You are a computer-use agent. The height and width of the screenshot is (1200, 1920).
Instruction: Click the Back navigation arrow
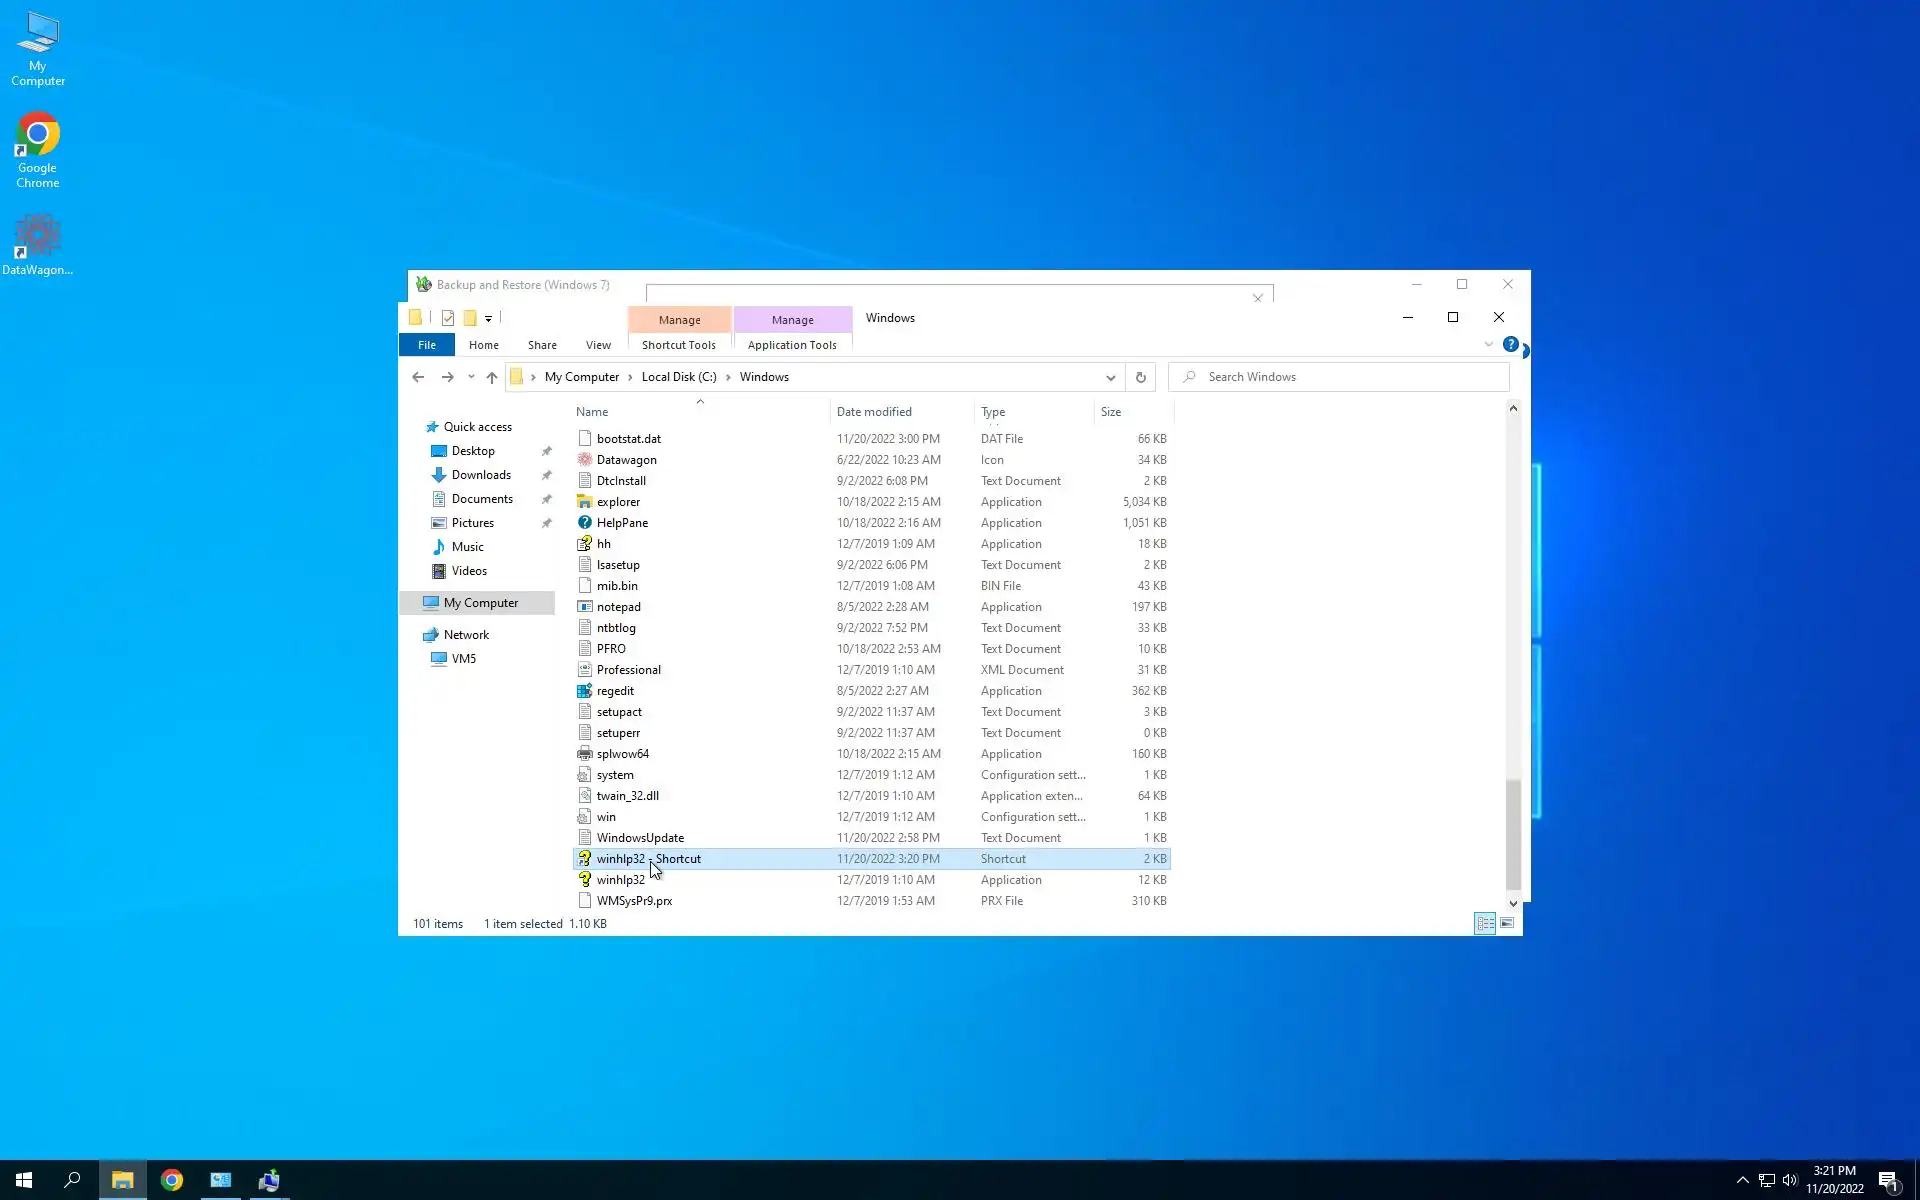coord(418,377)
